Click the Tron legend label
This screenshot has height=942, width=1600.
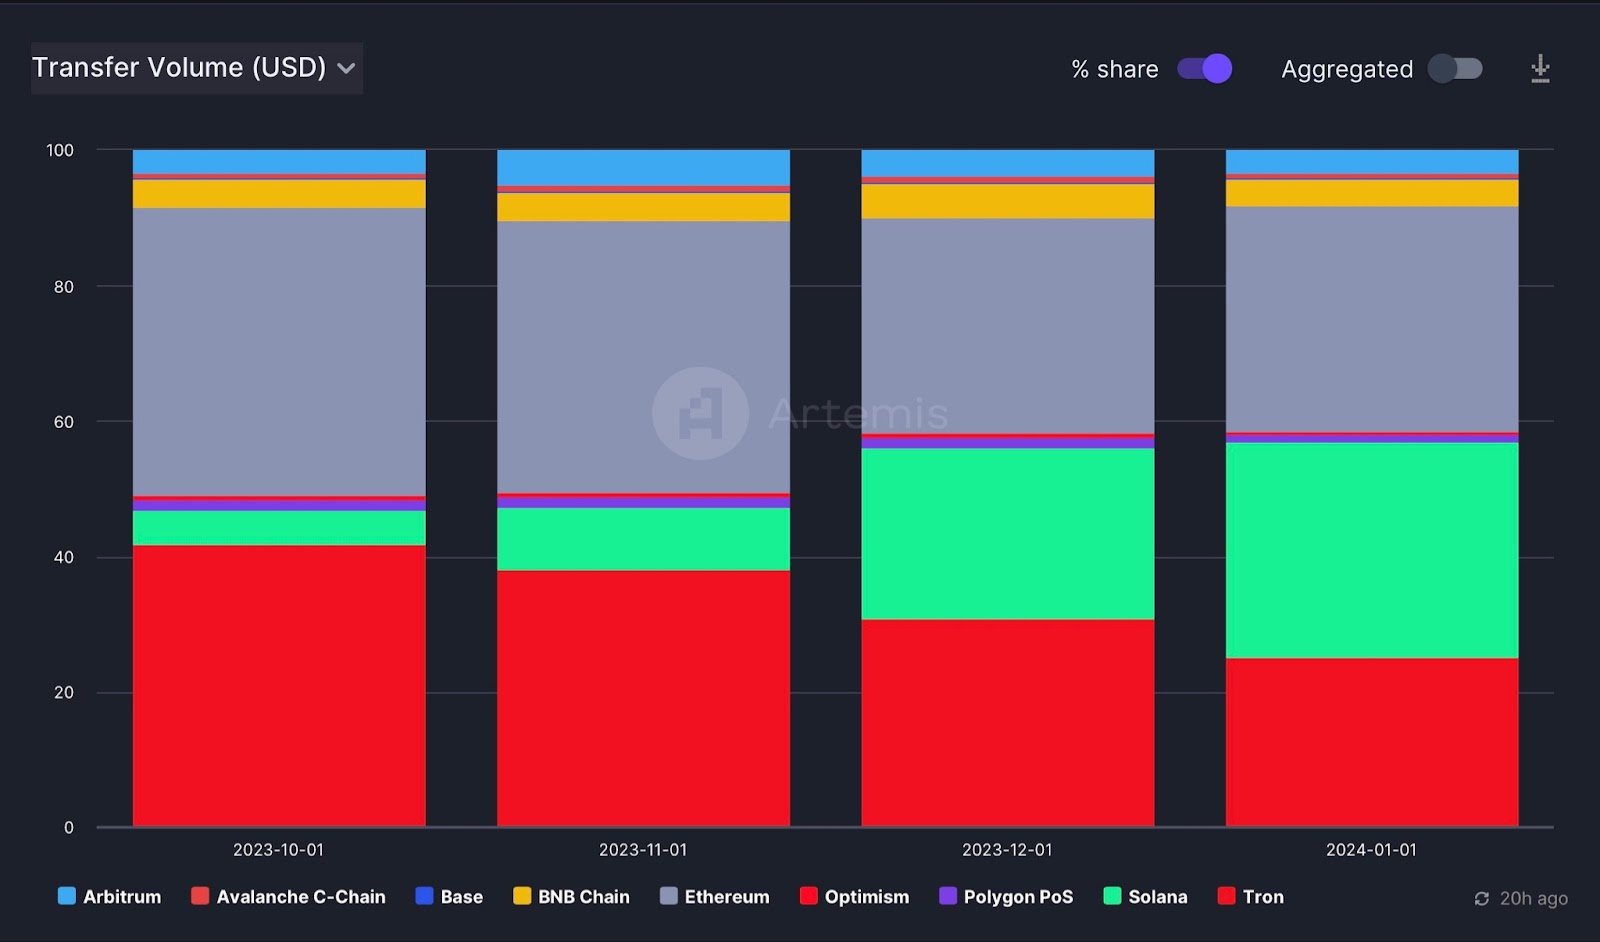point(1263,897)
